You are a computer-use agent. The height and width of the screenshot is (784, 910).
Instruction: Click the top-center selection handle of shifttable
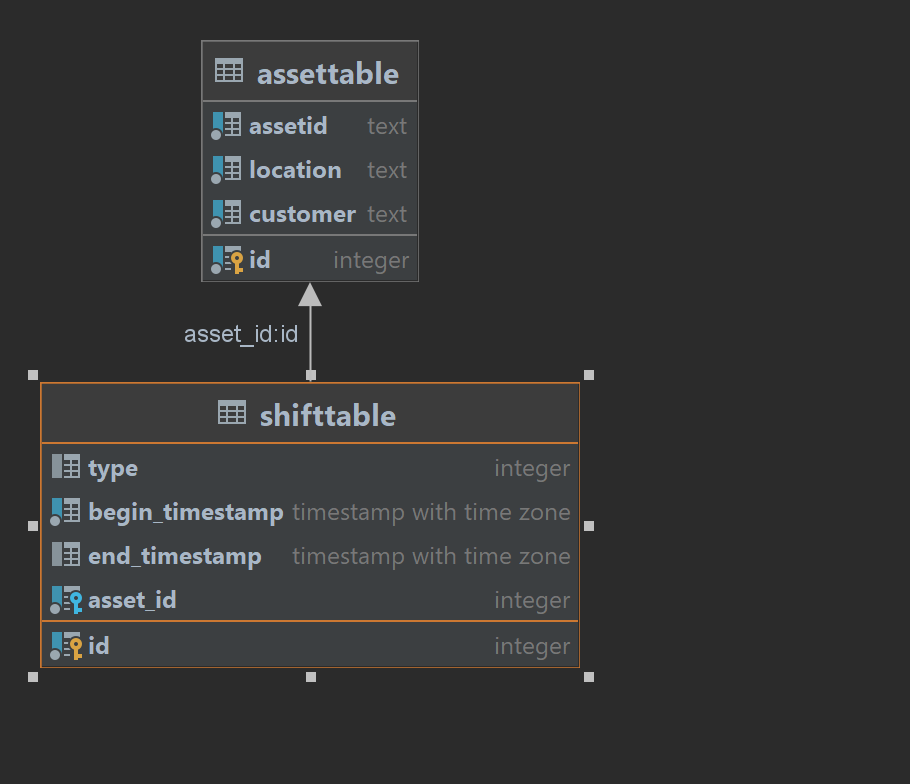[310, 375]
